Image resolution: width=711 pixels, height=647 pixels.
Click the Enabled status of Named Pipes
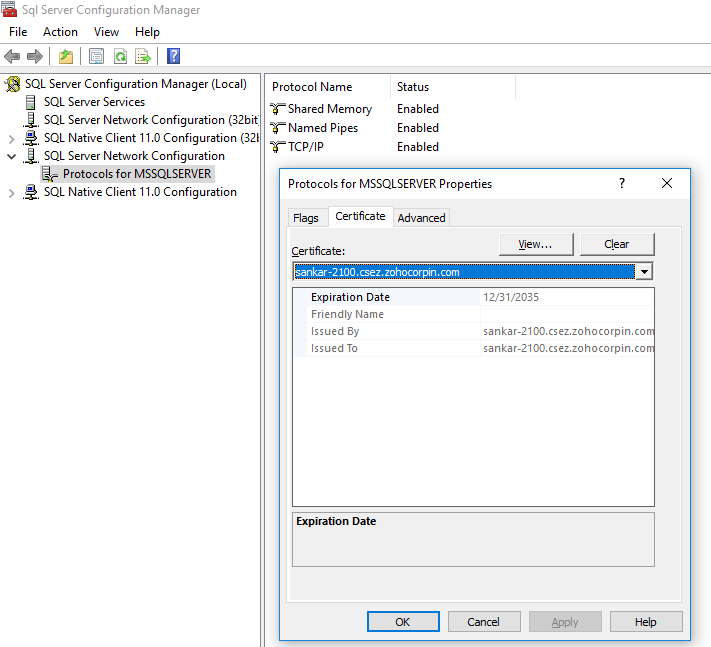click(418, 128)
